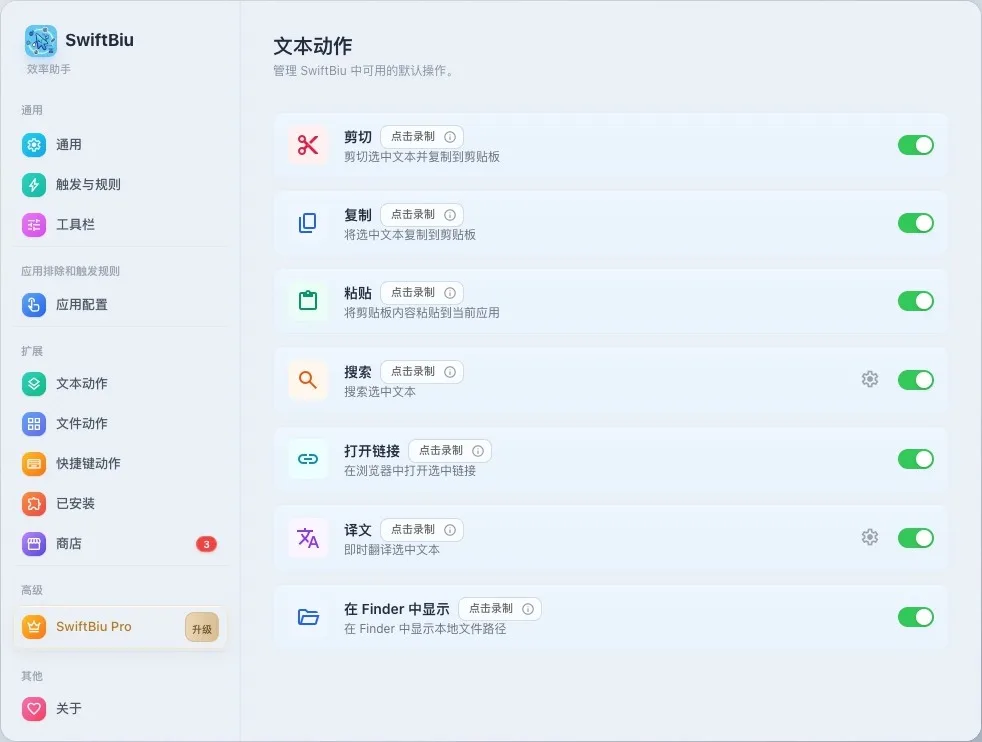Click info icon next to 译文 shortcut
The width and height of the screenshot is (982, 742).
450,530
